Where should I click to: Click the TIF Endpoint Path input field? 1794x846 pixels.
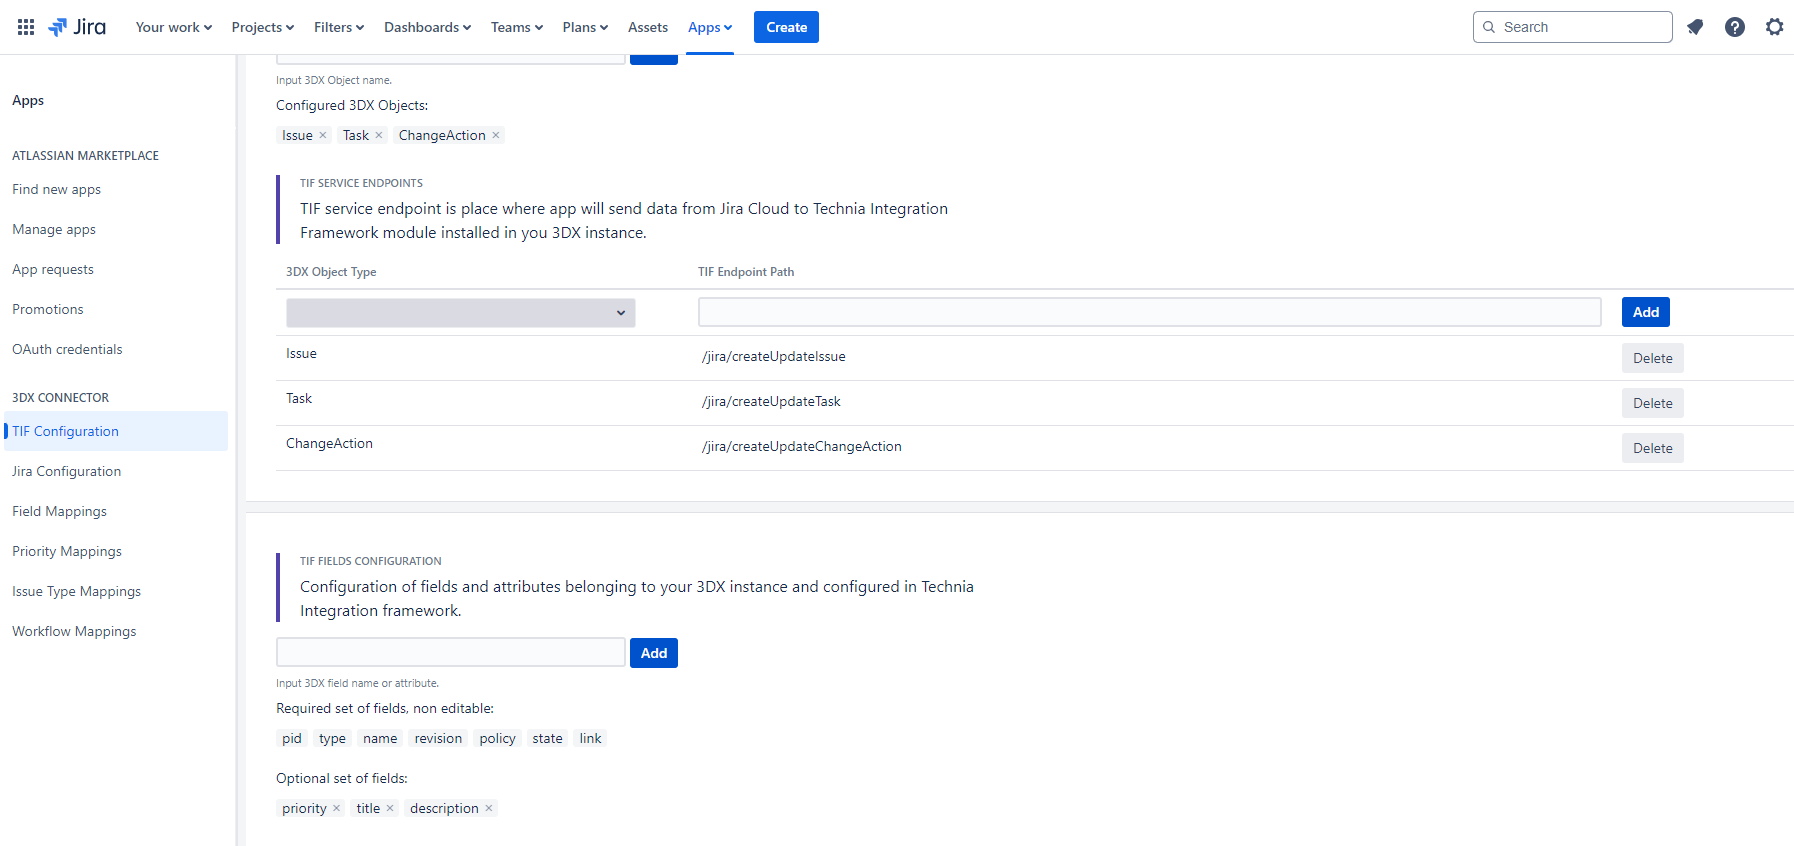1150,312
